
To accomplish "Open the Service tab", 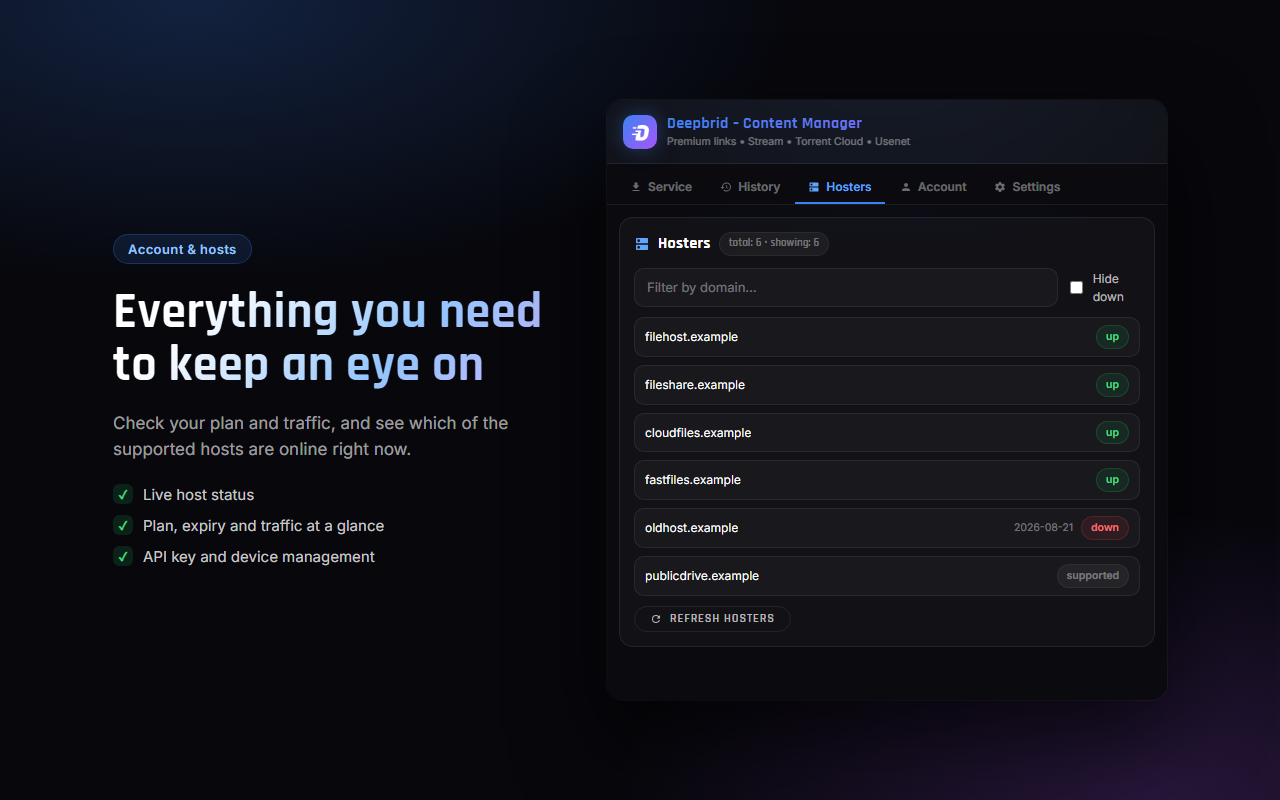I will [x=661, y=187].
